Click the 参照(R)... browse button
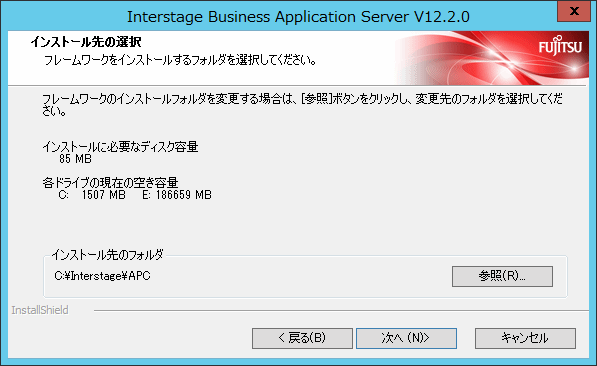The height and width of the screenshot is (366, 597). click(502, 276)
